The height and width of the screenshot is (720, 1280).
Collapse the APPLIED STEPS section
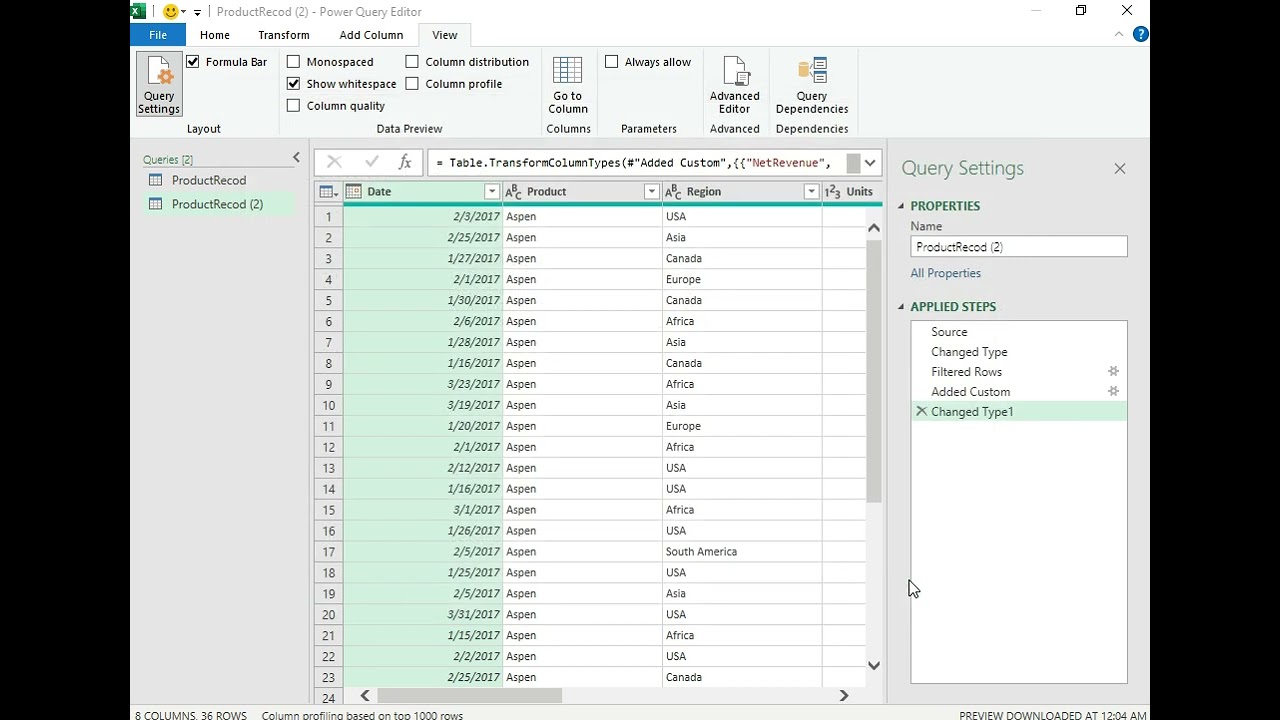pyautogui.click(x=901, y=307)
